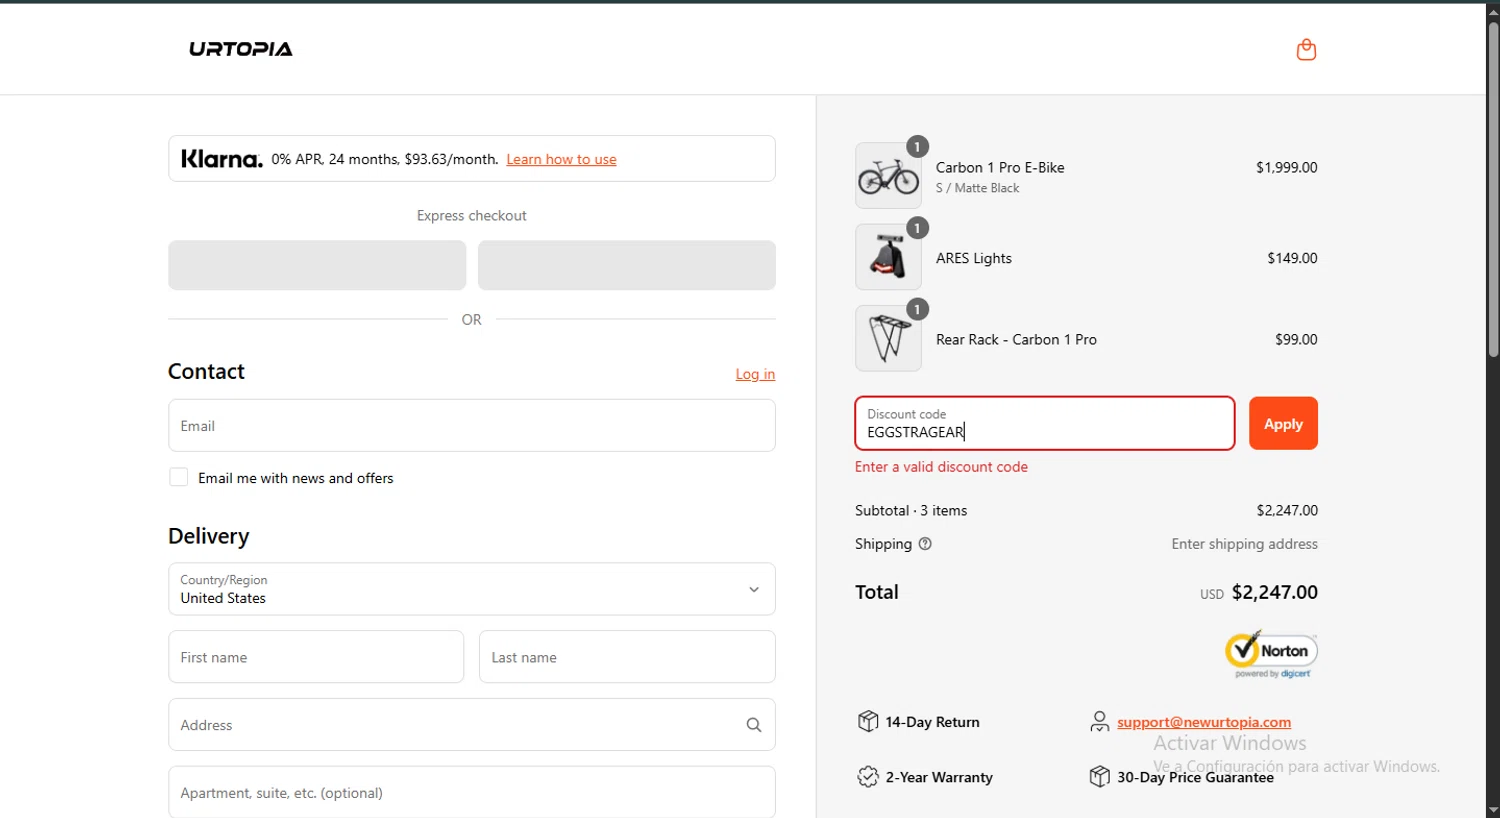Image resolution: width=1500 pixels, height=818 pixels.
Task: Click the Klarna logo
Action: pos(222,159)
